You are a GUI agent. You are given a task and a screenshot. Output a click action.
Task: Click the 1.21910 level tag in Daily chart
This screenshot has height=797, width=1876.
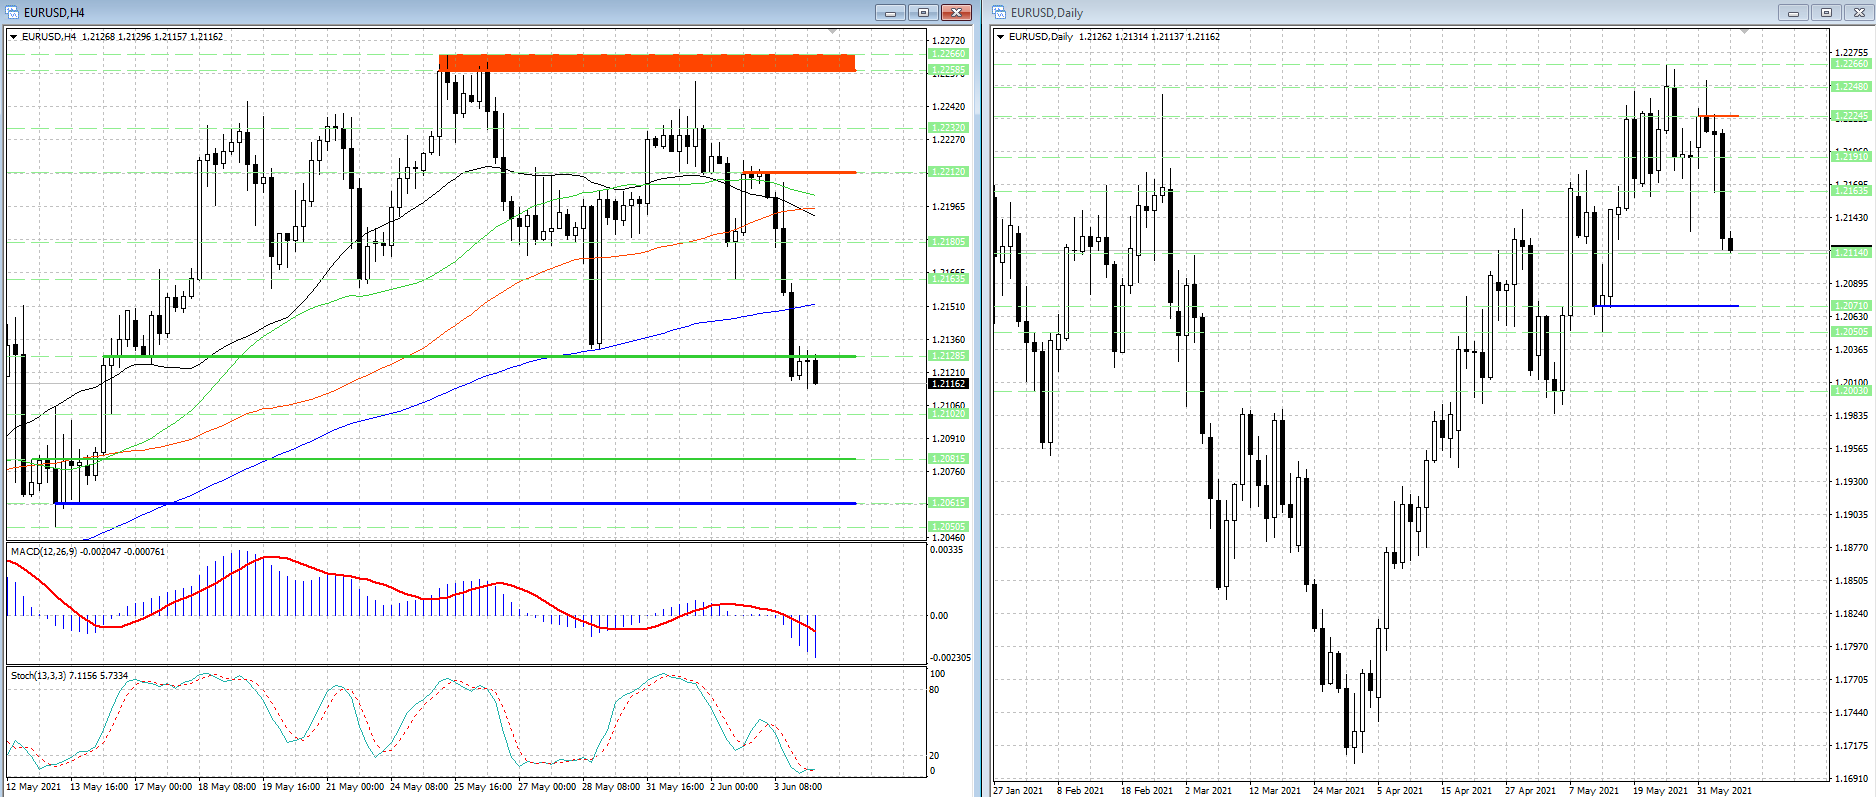coord(1851,157)
